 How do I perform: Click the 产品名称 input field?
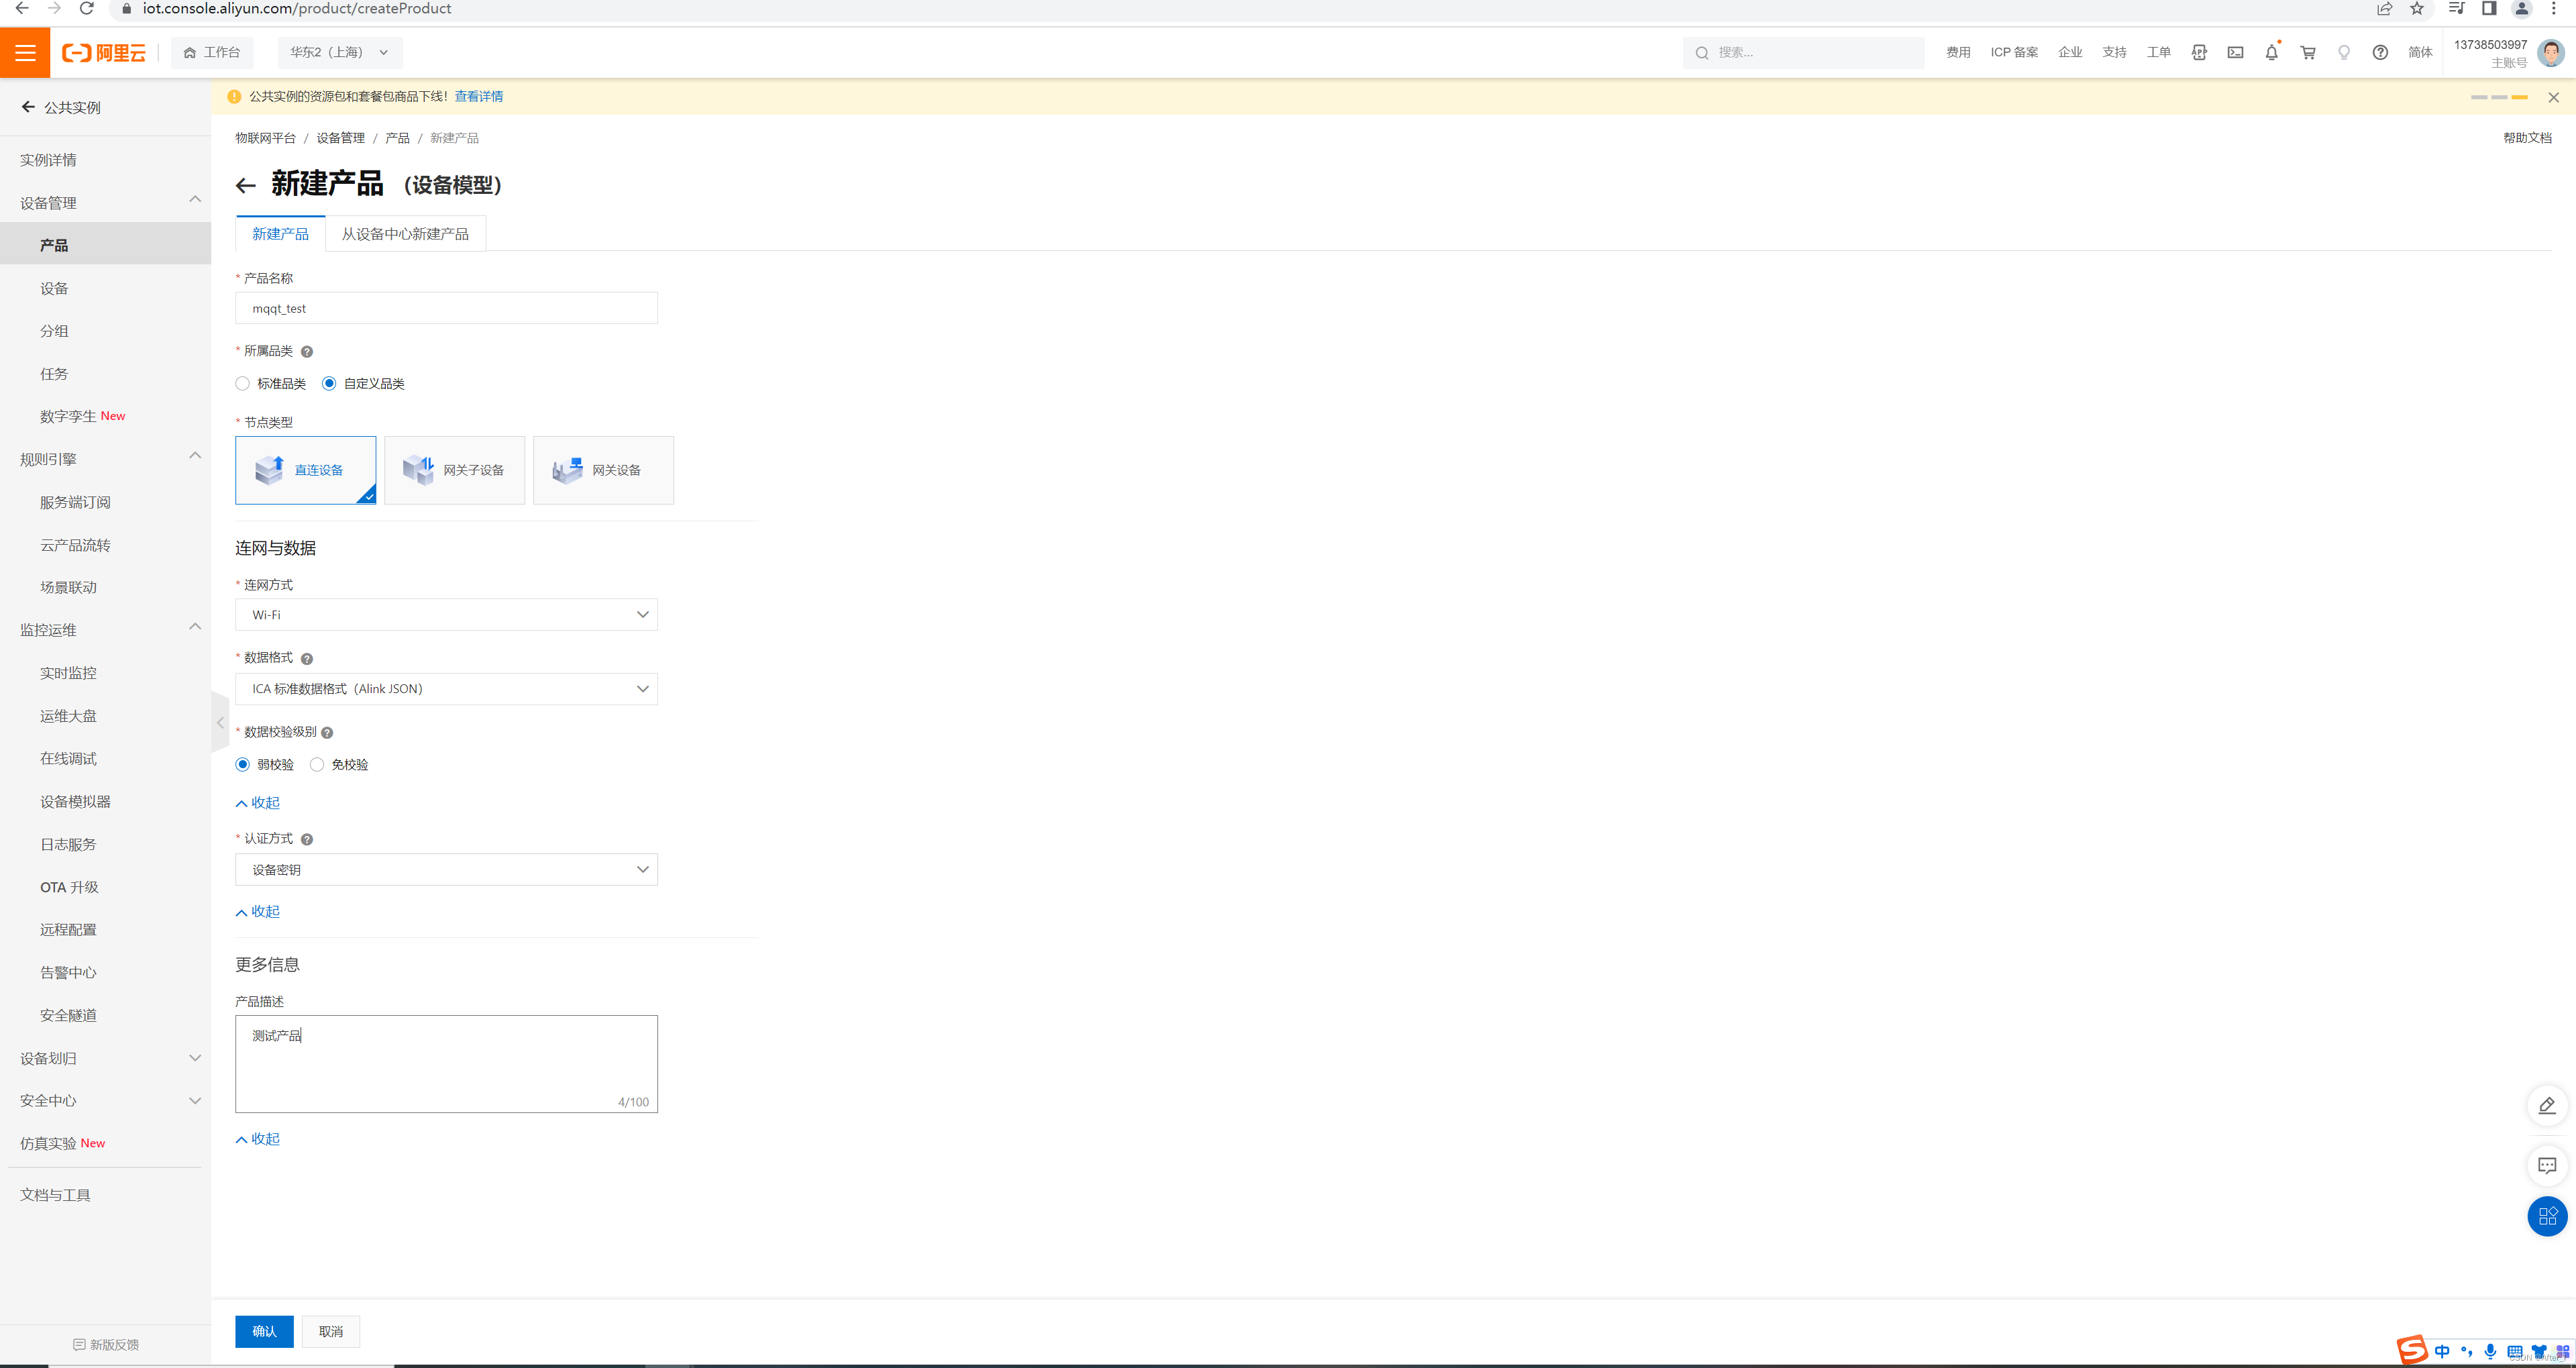[446, 309]
